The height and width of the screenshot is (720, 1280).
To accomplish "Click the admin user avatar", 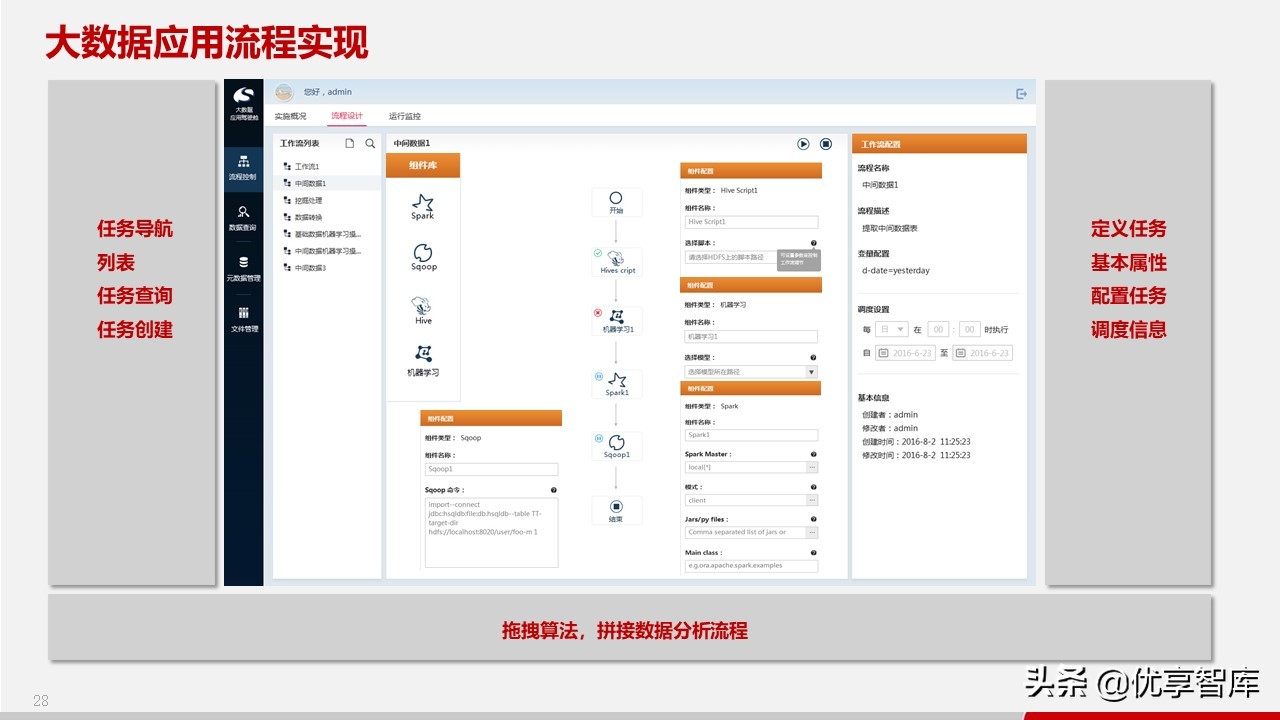I will tap(284, 92).
